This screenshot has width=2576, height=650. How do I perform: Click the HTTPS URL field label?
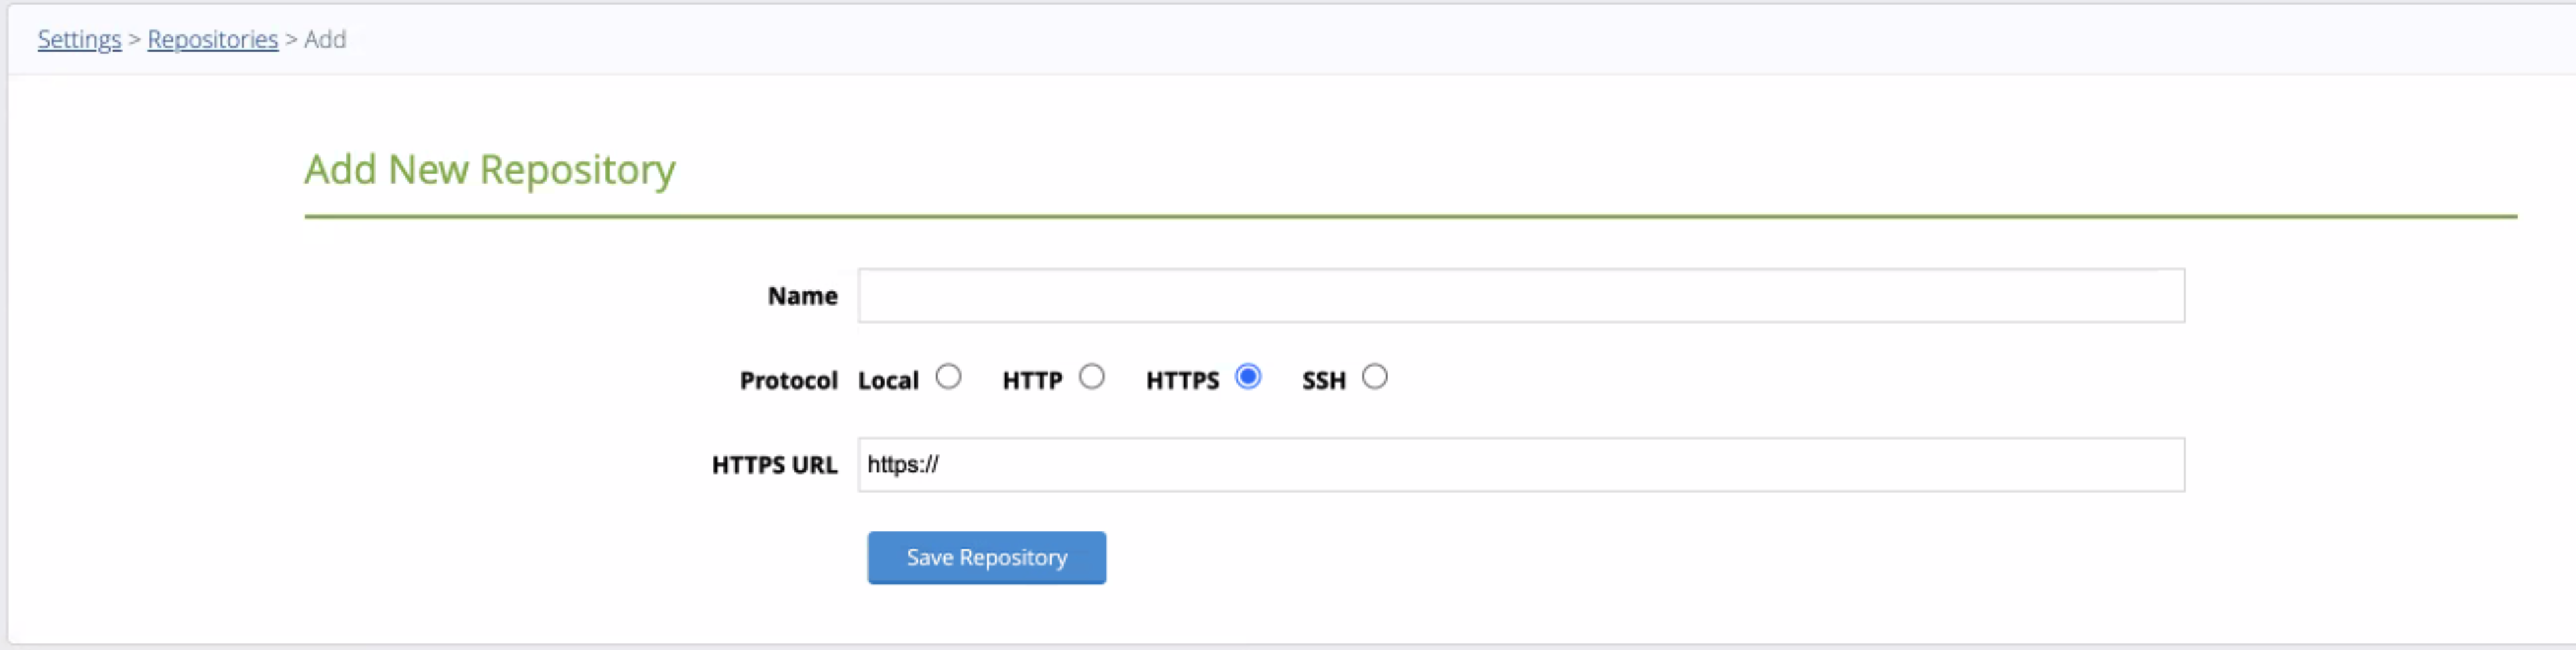tap(774, 465)
